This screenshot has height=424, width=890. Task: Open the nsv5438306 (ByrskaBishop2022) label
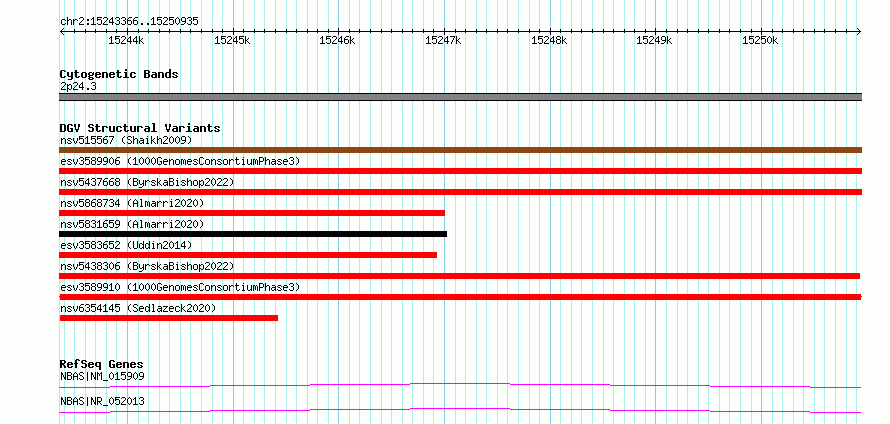pos(147,266)
